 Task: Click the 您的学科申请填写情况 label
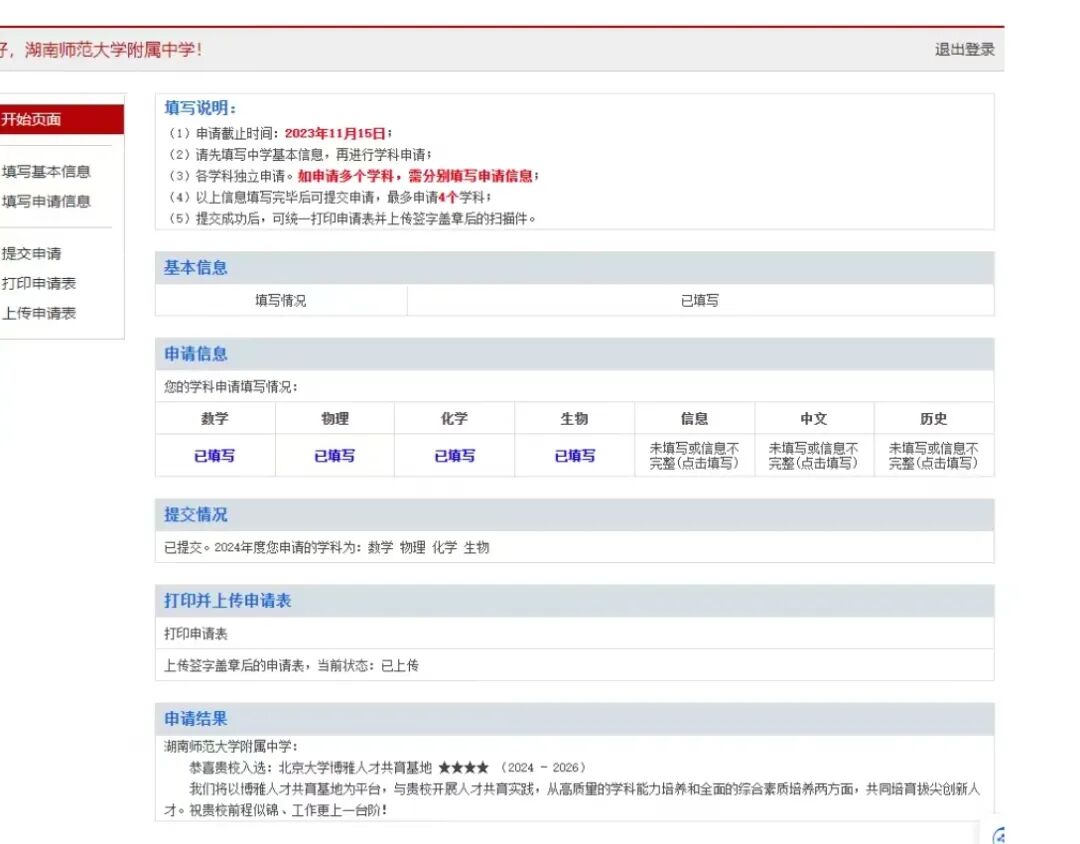pyautogui.click(x=230, y=387)
